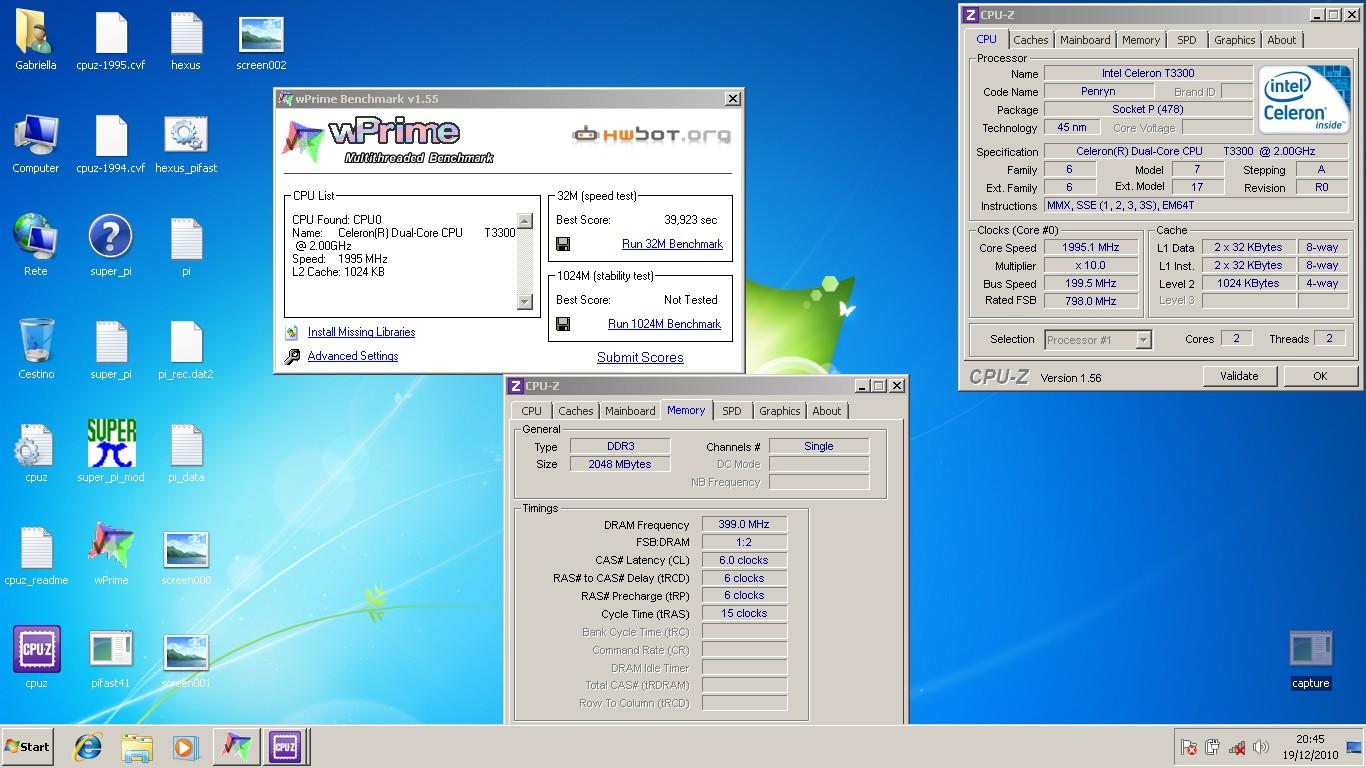Open Internet Explorer from taskbar

(x=89, y=746)
